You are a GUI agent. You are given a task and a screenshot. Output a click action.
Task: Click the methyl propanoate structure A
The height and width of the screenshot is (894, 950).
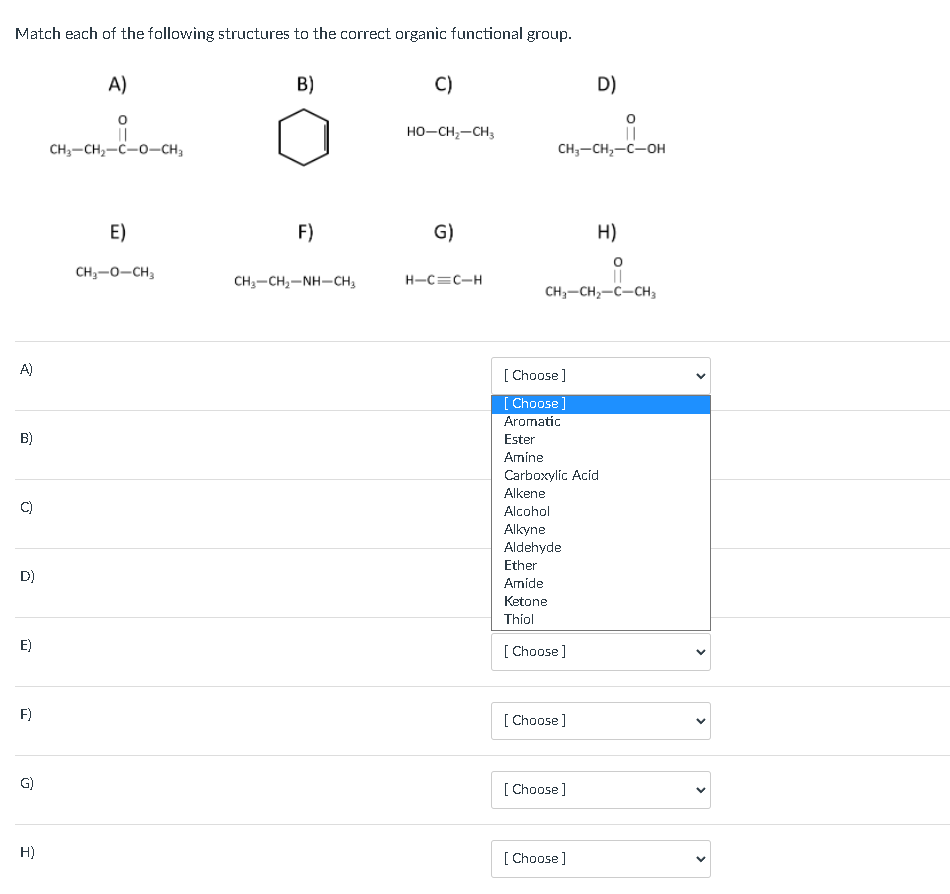(116, 136)
